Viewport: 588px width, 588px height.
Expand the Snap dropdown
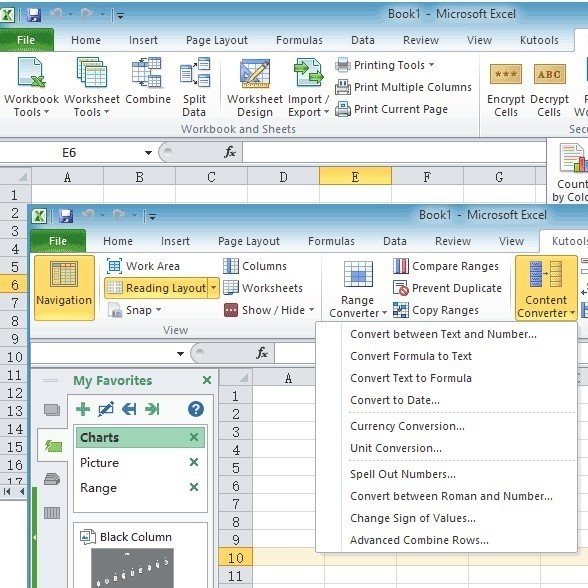click(x=158, y=310)
